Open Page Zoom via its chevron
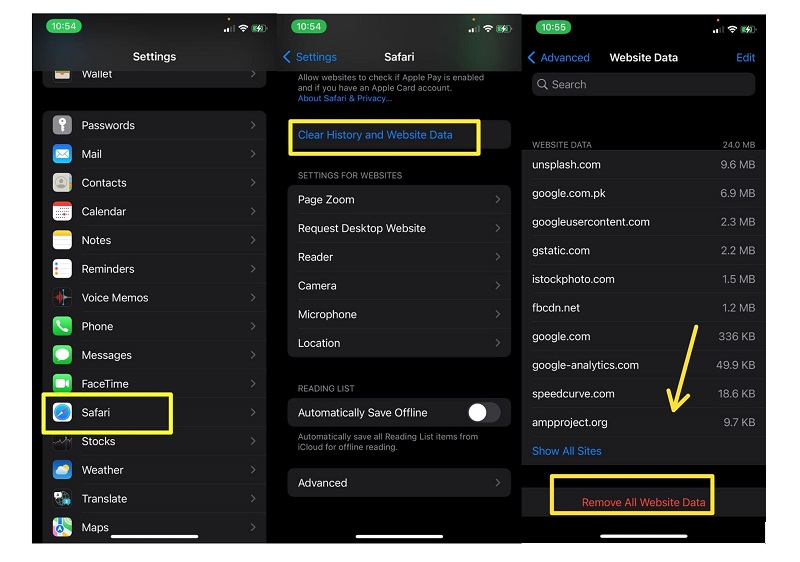The width and height of the screenshot is (800, 562). 497,199
